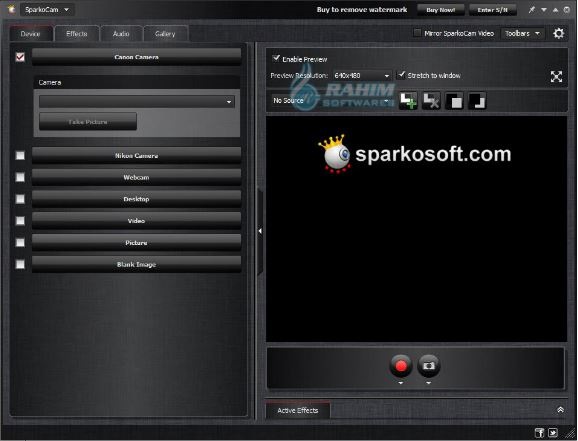The image size is (578, 441).
Task: Click the bring source forward icon
Action: 455,101
